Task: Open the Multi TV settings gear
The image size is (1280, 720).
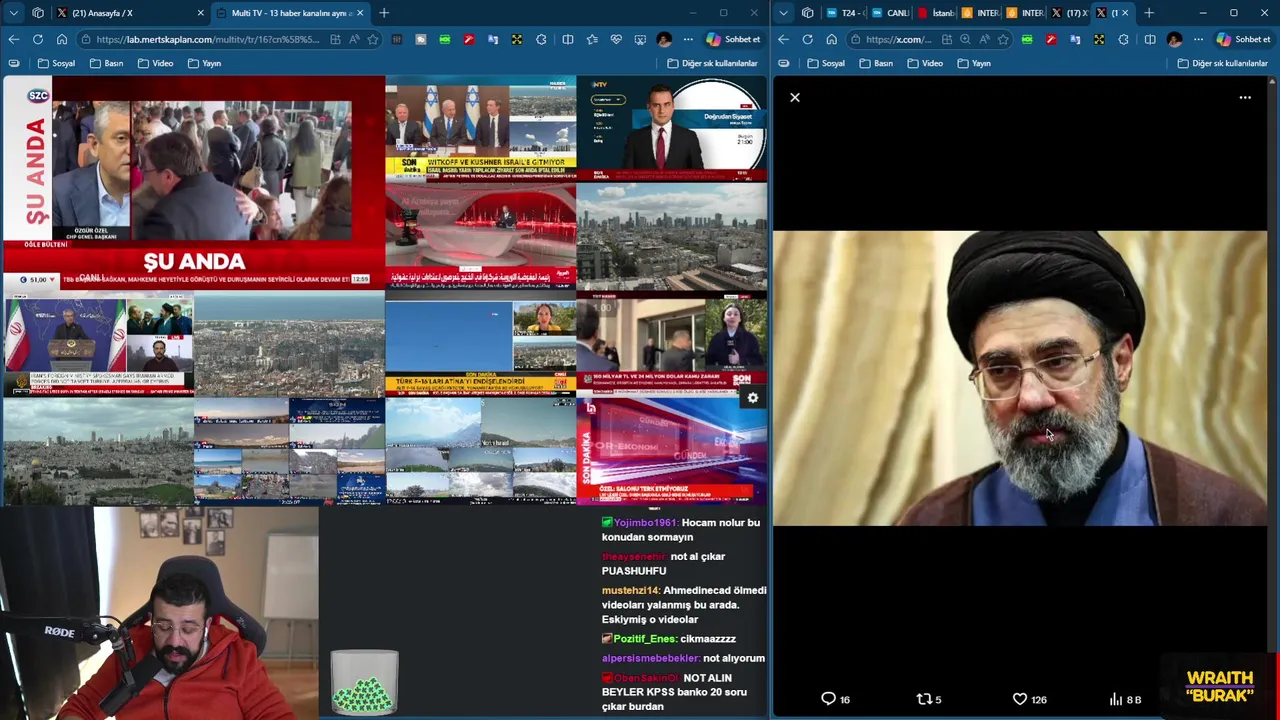Action: click(753, 398)
